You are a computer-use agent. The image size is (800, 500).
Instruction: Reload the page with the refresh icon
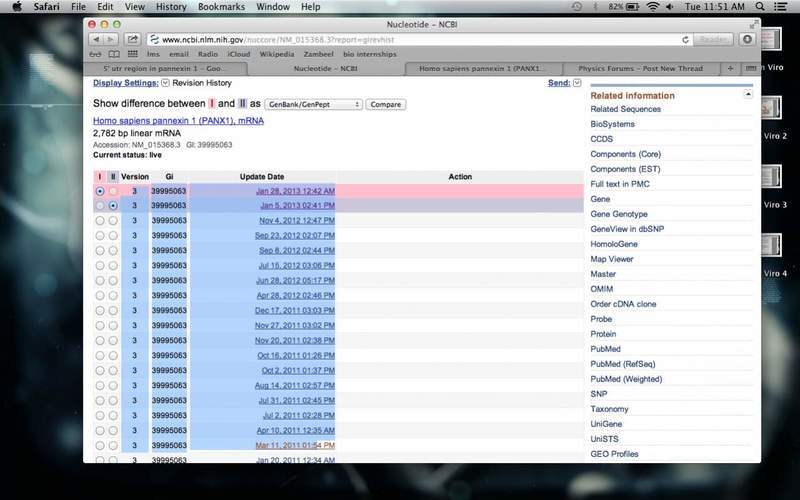tap(685, 39)
